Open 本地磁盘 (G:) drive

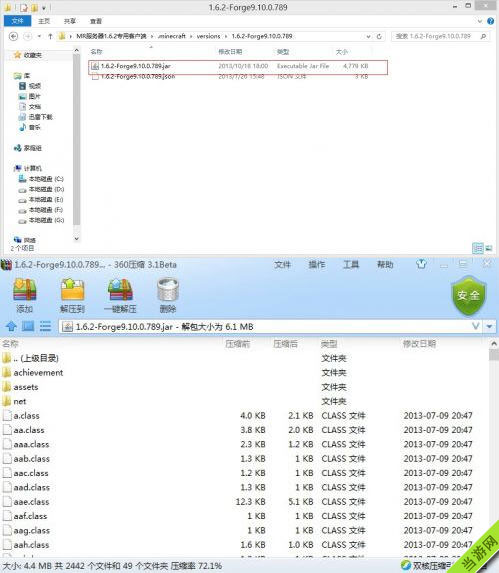(41, 220)
